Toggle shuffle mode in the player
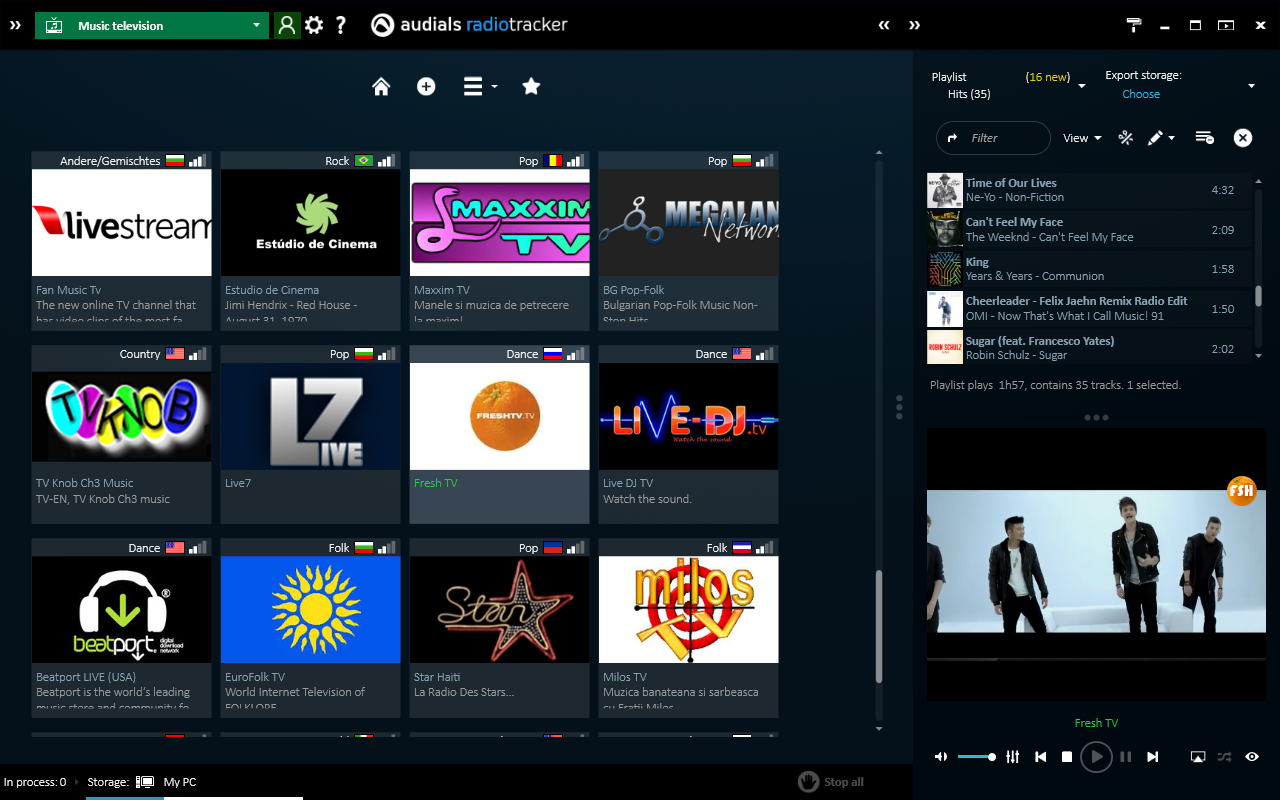 tap(1224, 757)
